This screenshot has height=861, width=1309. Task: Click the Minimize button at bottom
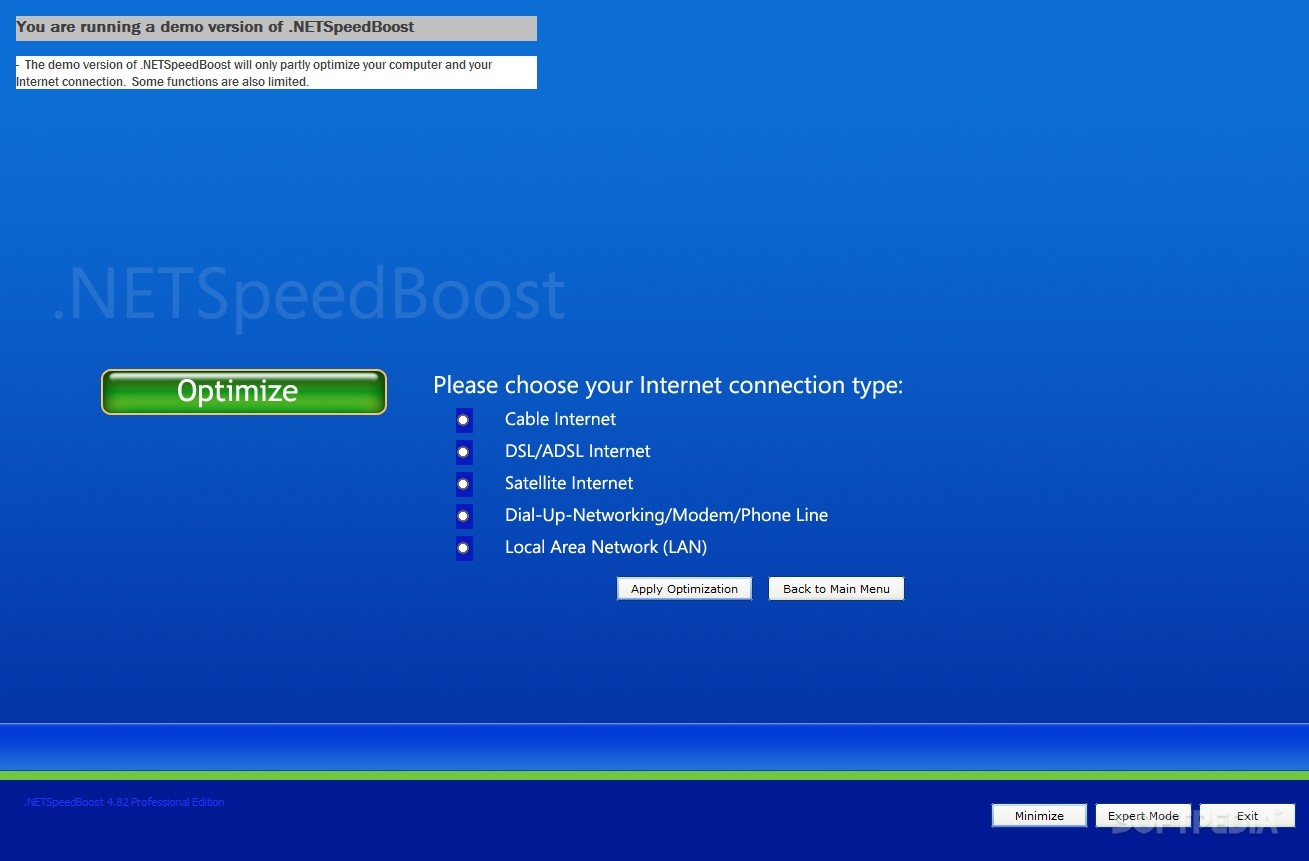[1039, 816]
